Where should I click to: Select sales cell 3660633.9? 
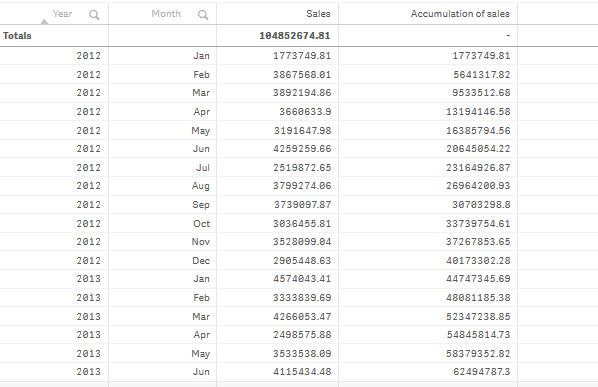(305, 112)
